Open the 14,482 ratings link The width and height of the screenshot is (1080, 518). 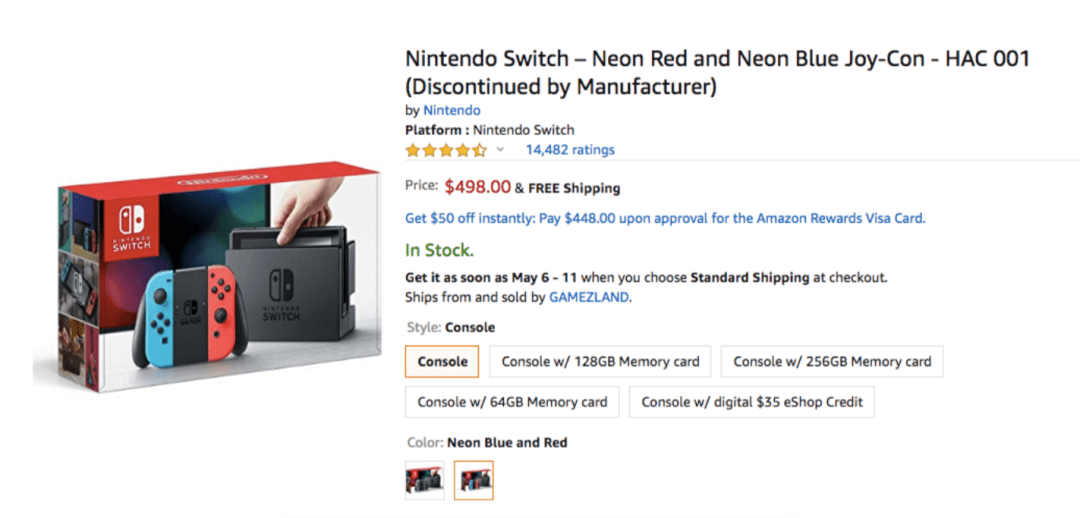[x=570, y=149]
